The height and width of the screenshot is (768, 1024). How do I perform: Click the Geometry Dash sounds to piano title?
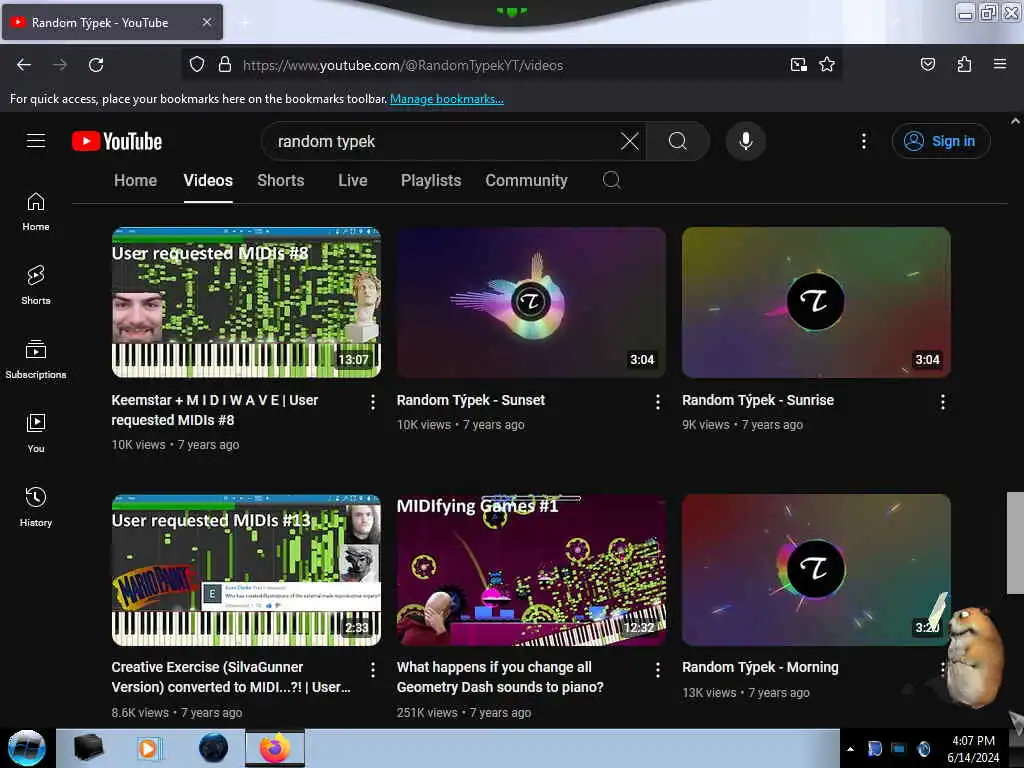pos(500,677)
